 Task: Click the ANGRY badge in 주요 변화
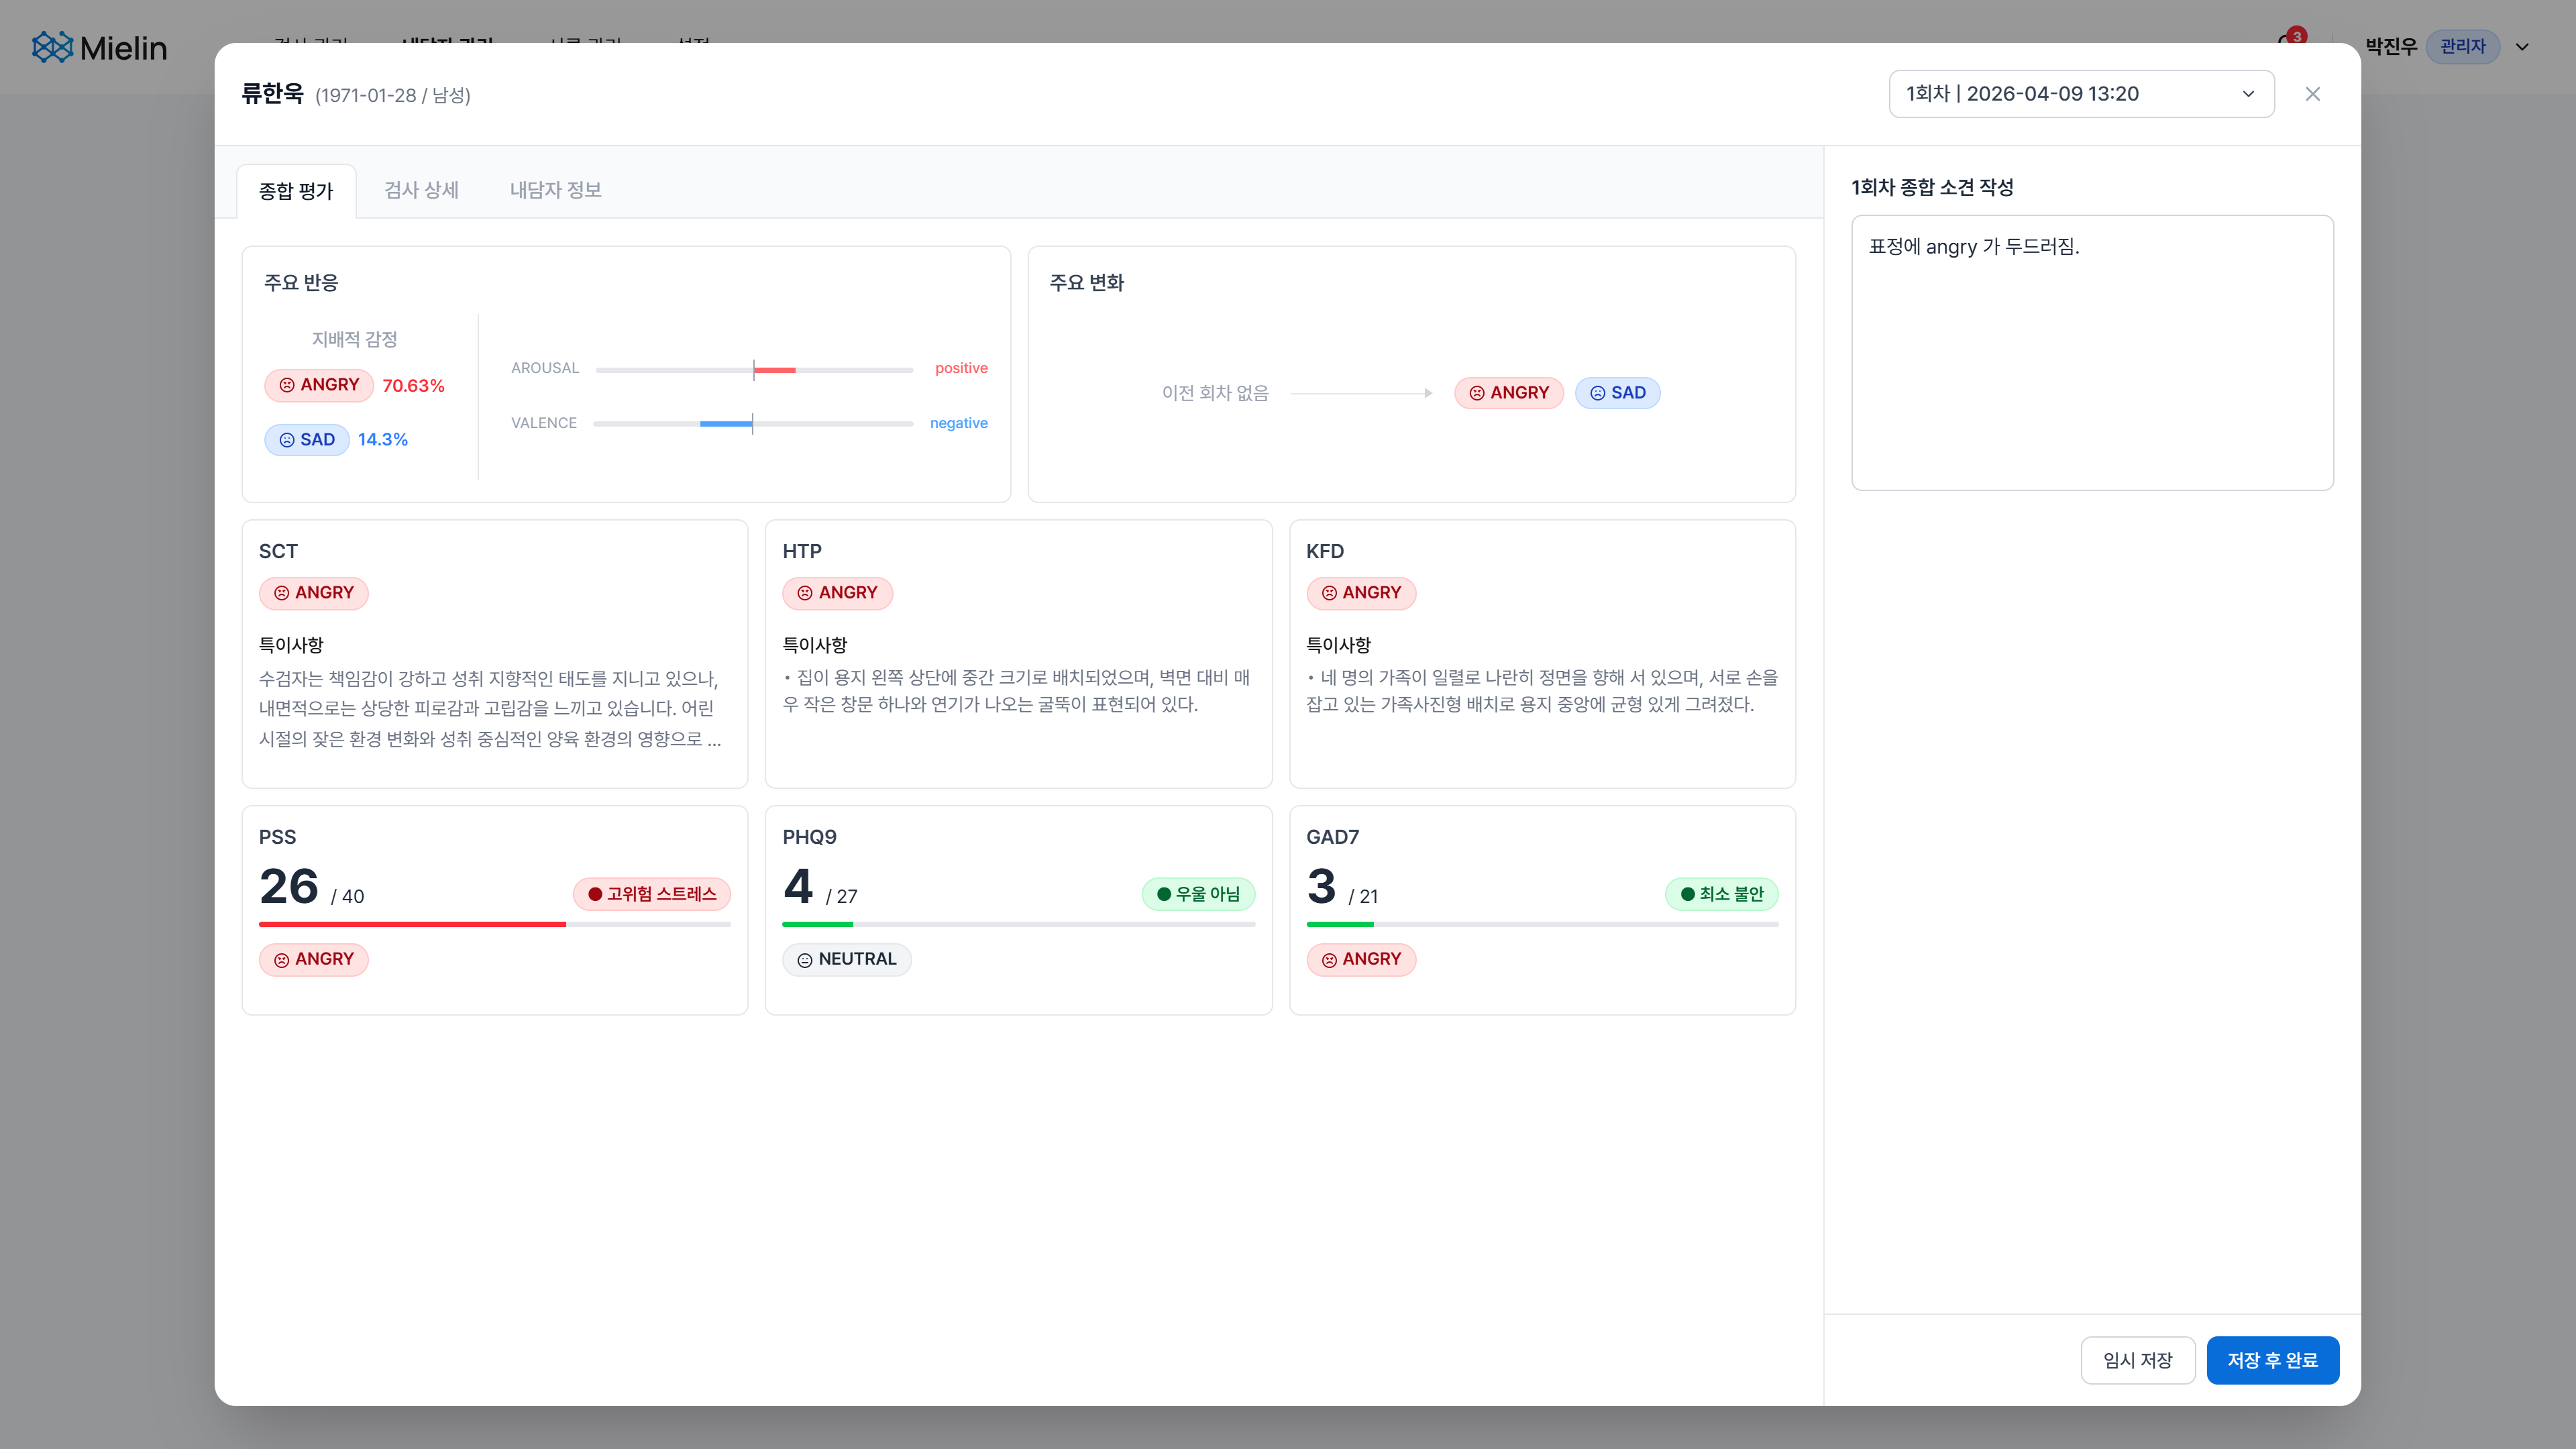point(1508,393)
